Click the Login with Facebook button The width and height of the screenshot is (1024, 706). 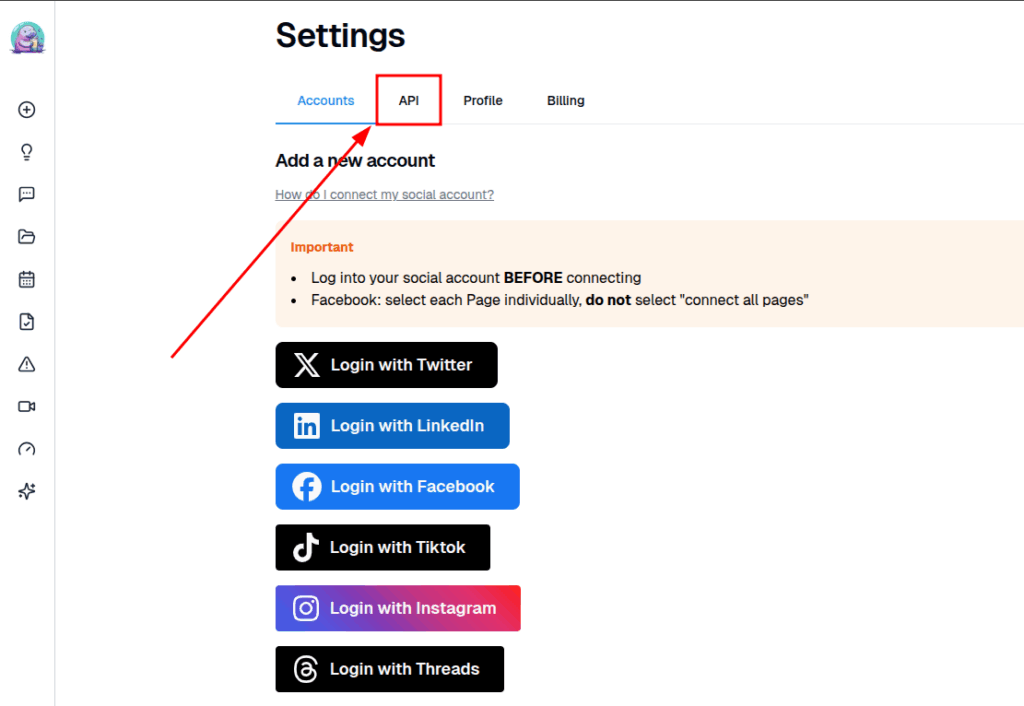(x=397, y=487)
